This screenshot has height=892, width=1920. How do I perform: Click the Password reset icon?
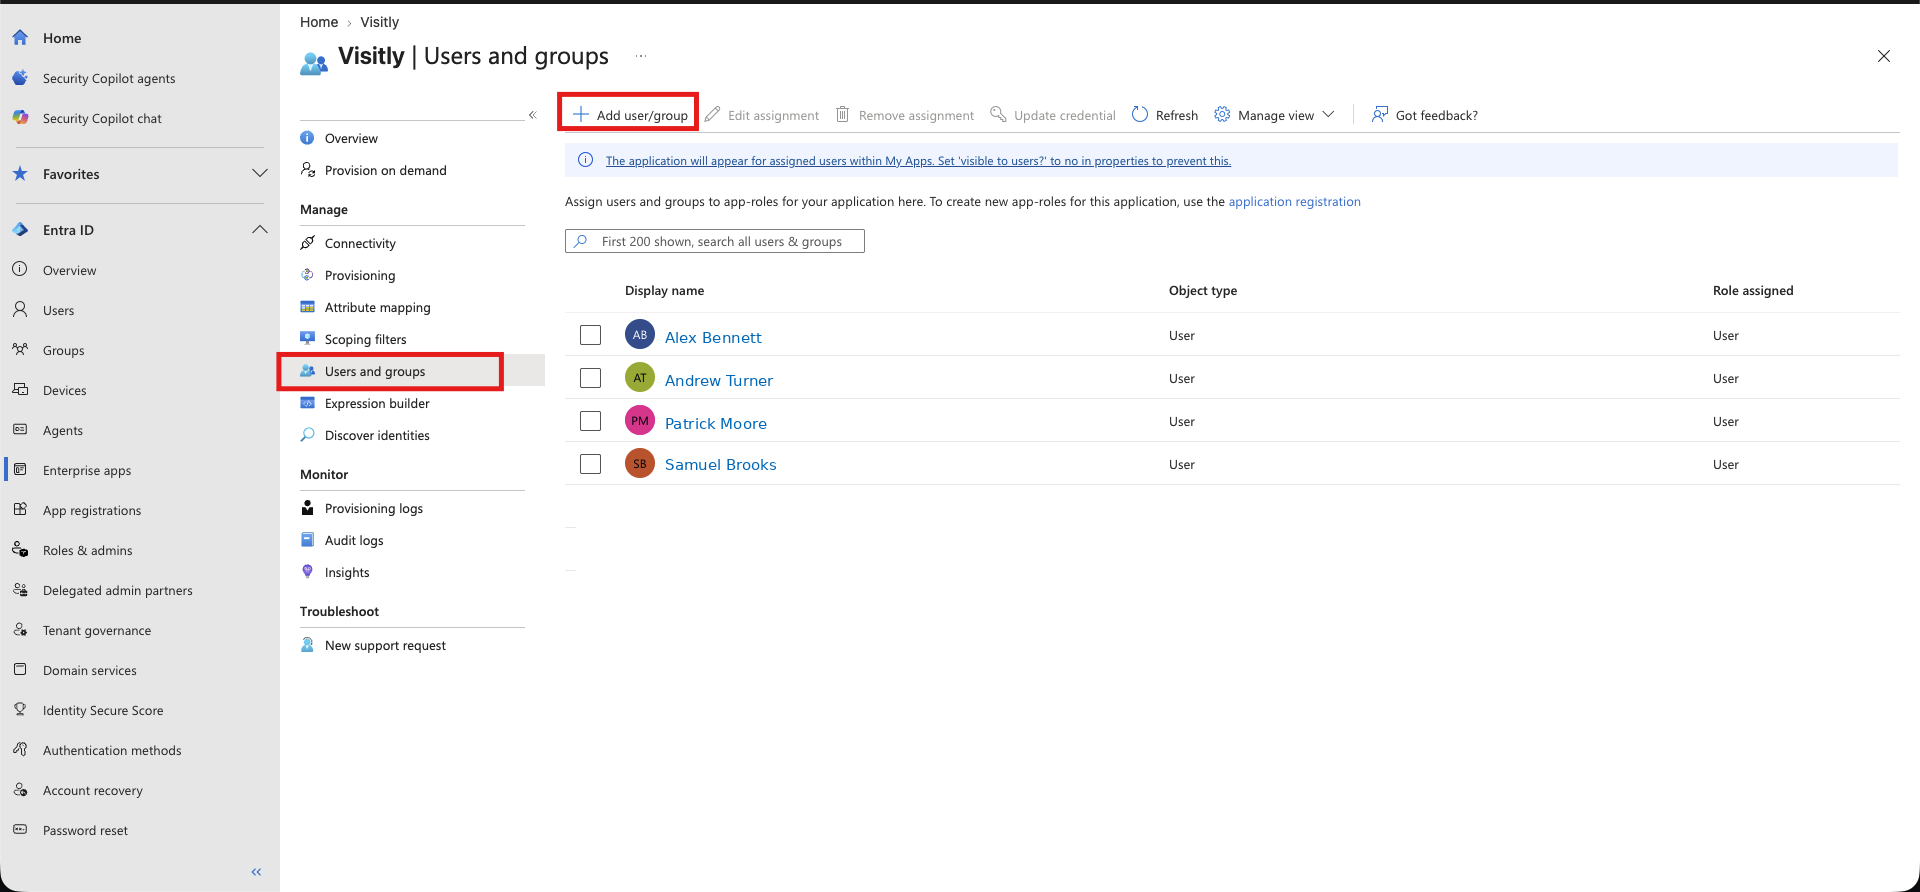coord(20,829)
